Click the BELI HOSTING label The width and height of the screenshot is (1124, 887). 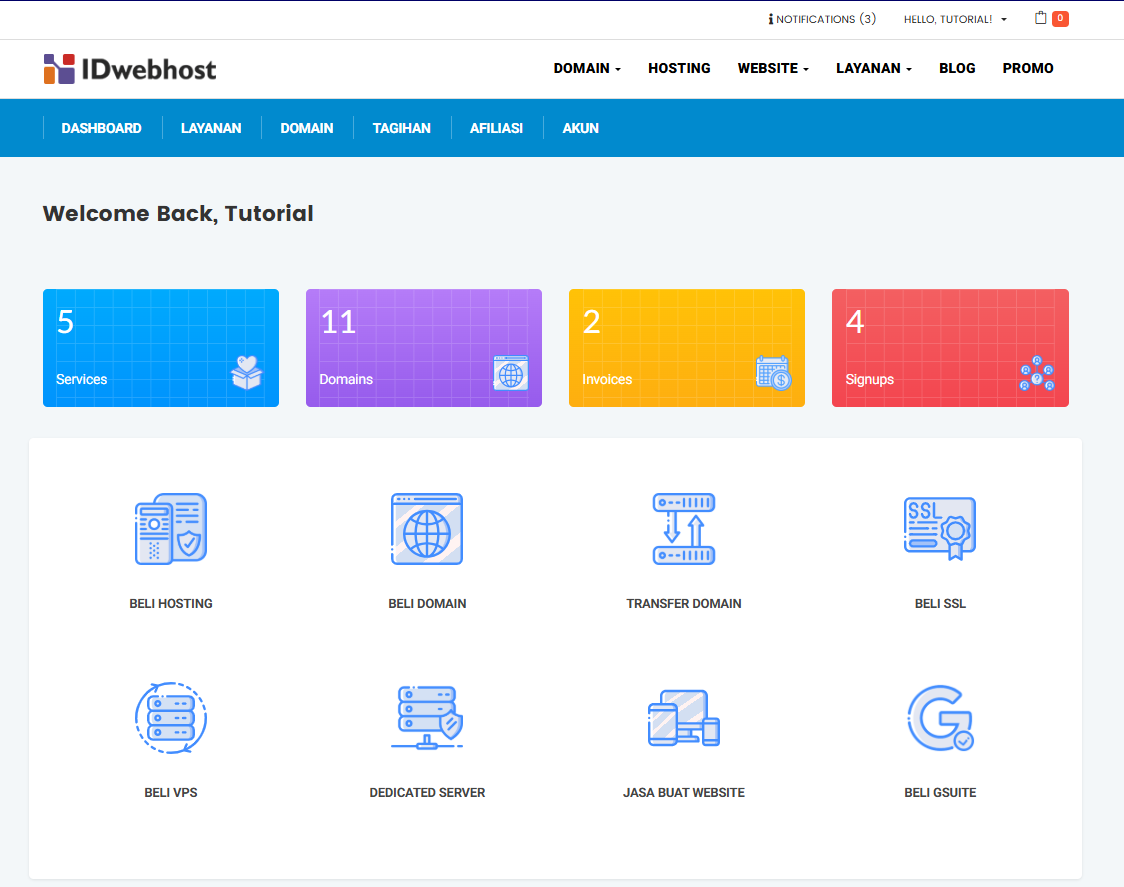171,604
